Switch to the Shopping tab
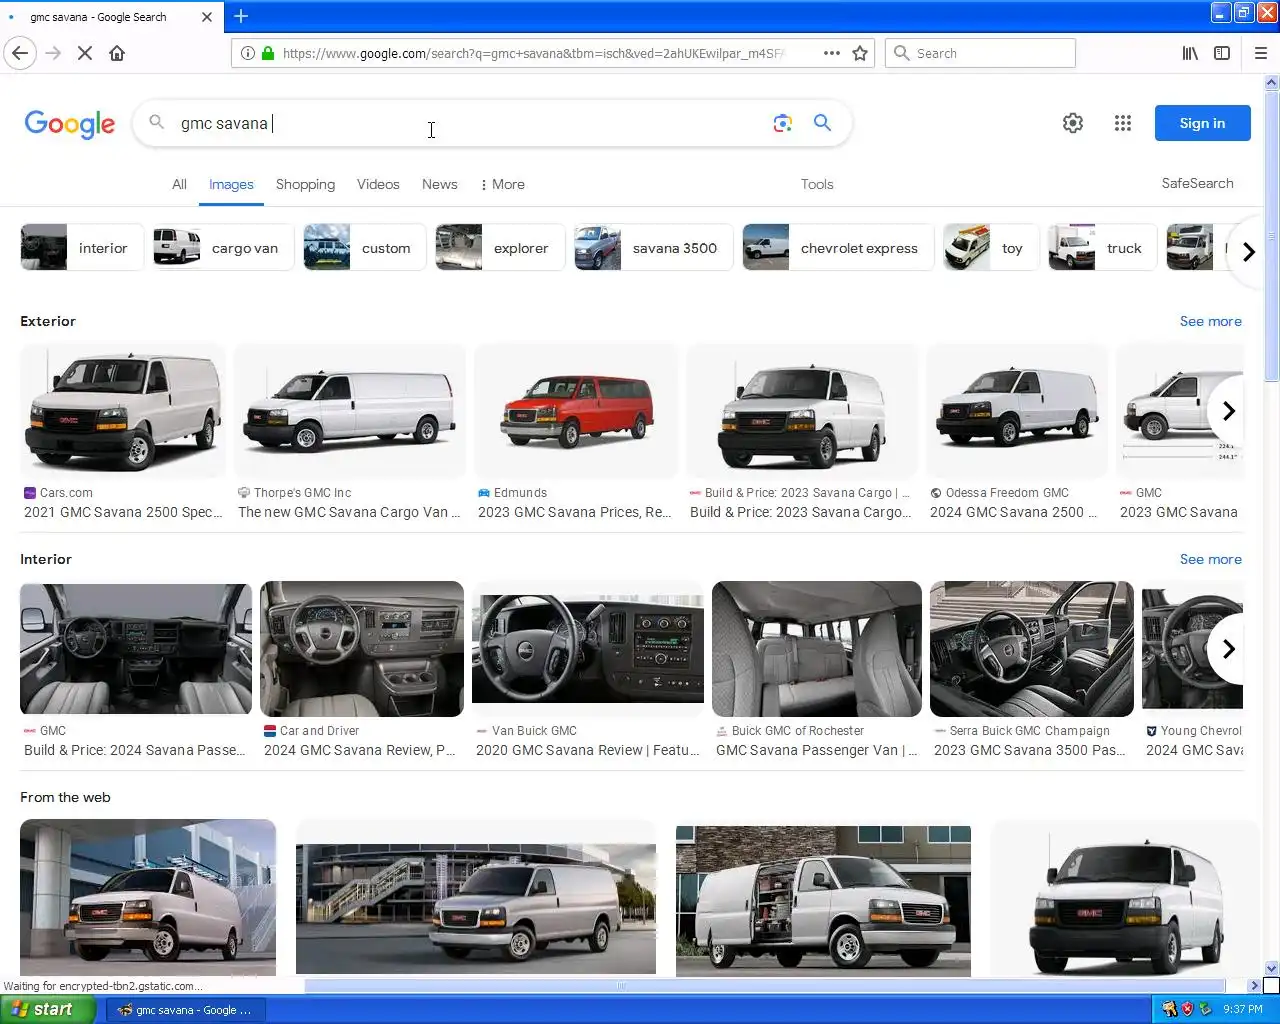1280x1024 pixels. point(305,184)
